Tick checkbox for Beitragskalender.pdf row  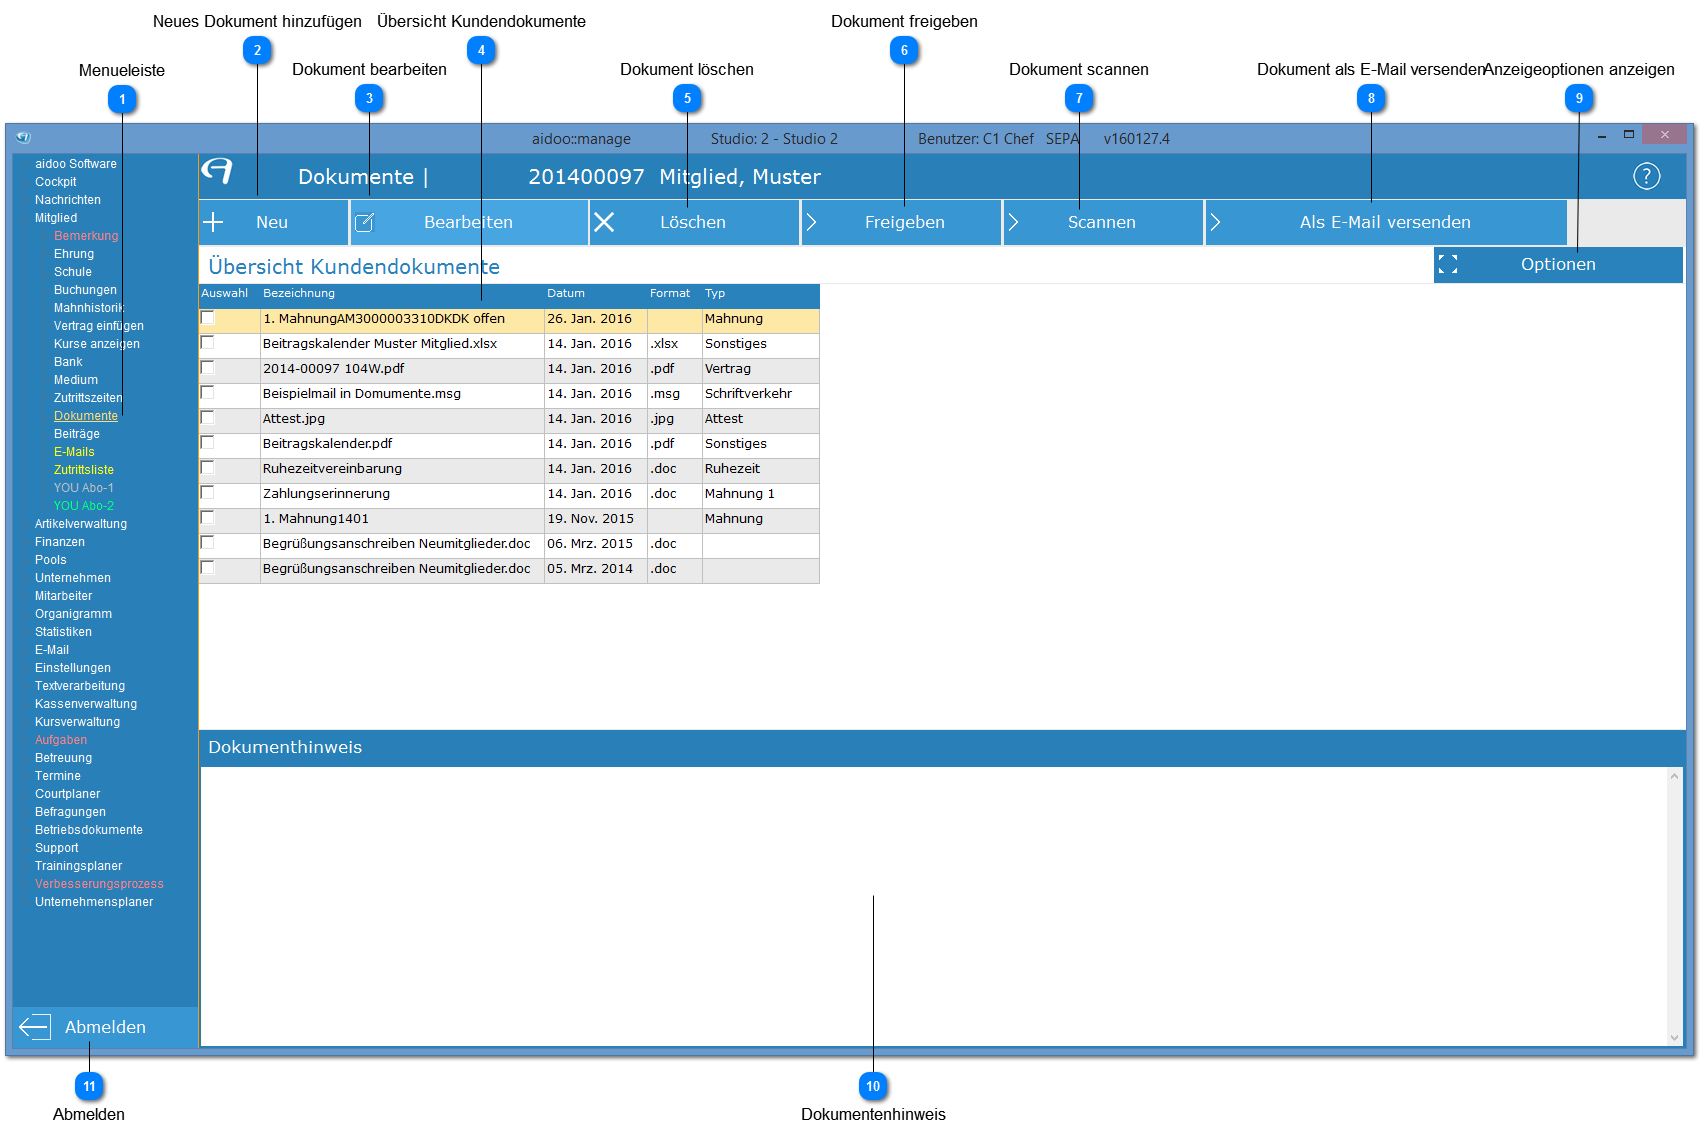click(208, 443)
